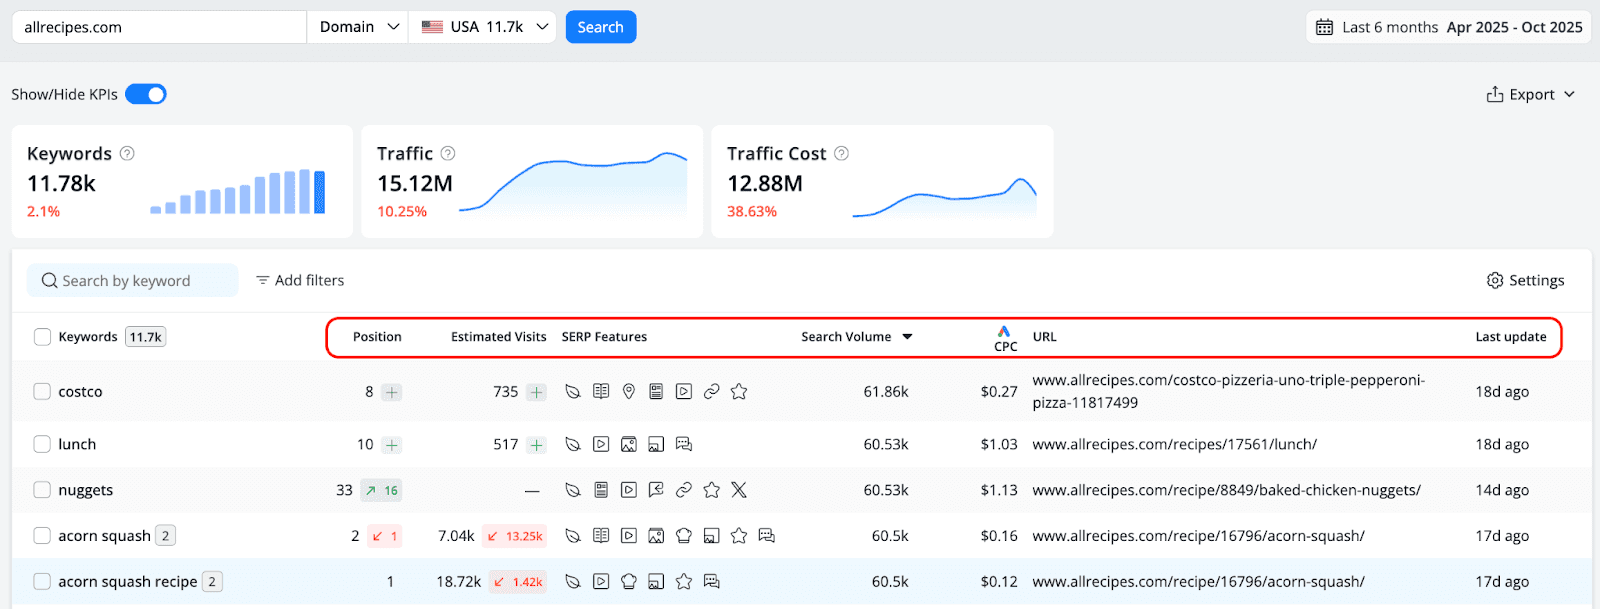Click the Position column header
1600x609 pixels.
tap(377, 337)
